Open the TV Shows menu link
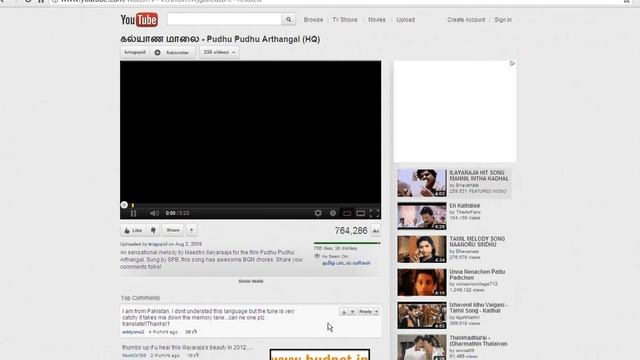Viewport: 640px width, 360px height. (x=345, y=20)
